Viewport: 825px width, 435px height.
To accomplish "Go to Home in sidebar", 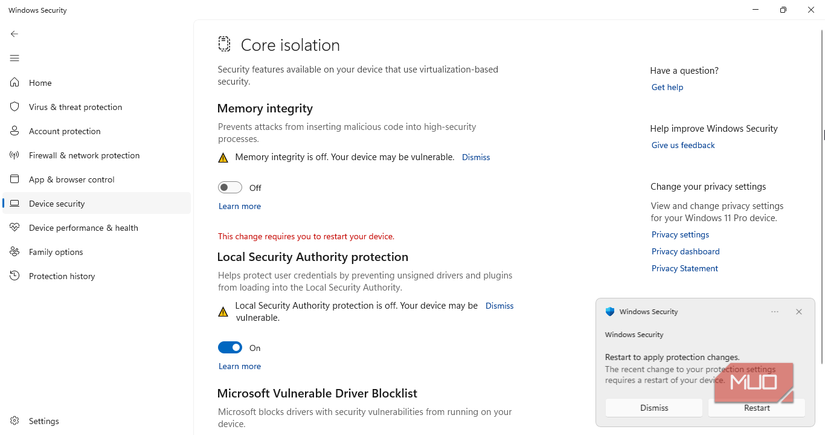I will [97, 83].
